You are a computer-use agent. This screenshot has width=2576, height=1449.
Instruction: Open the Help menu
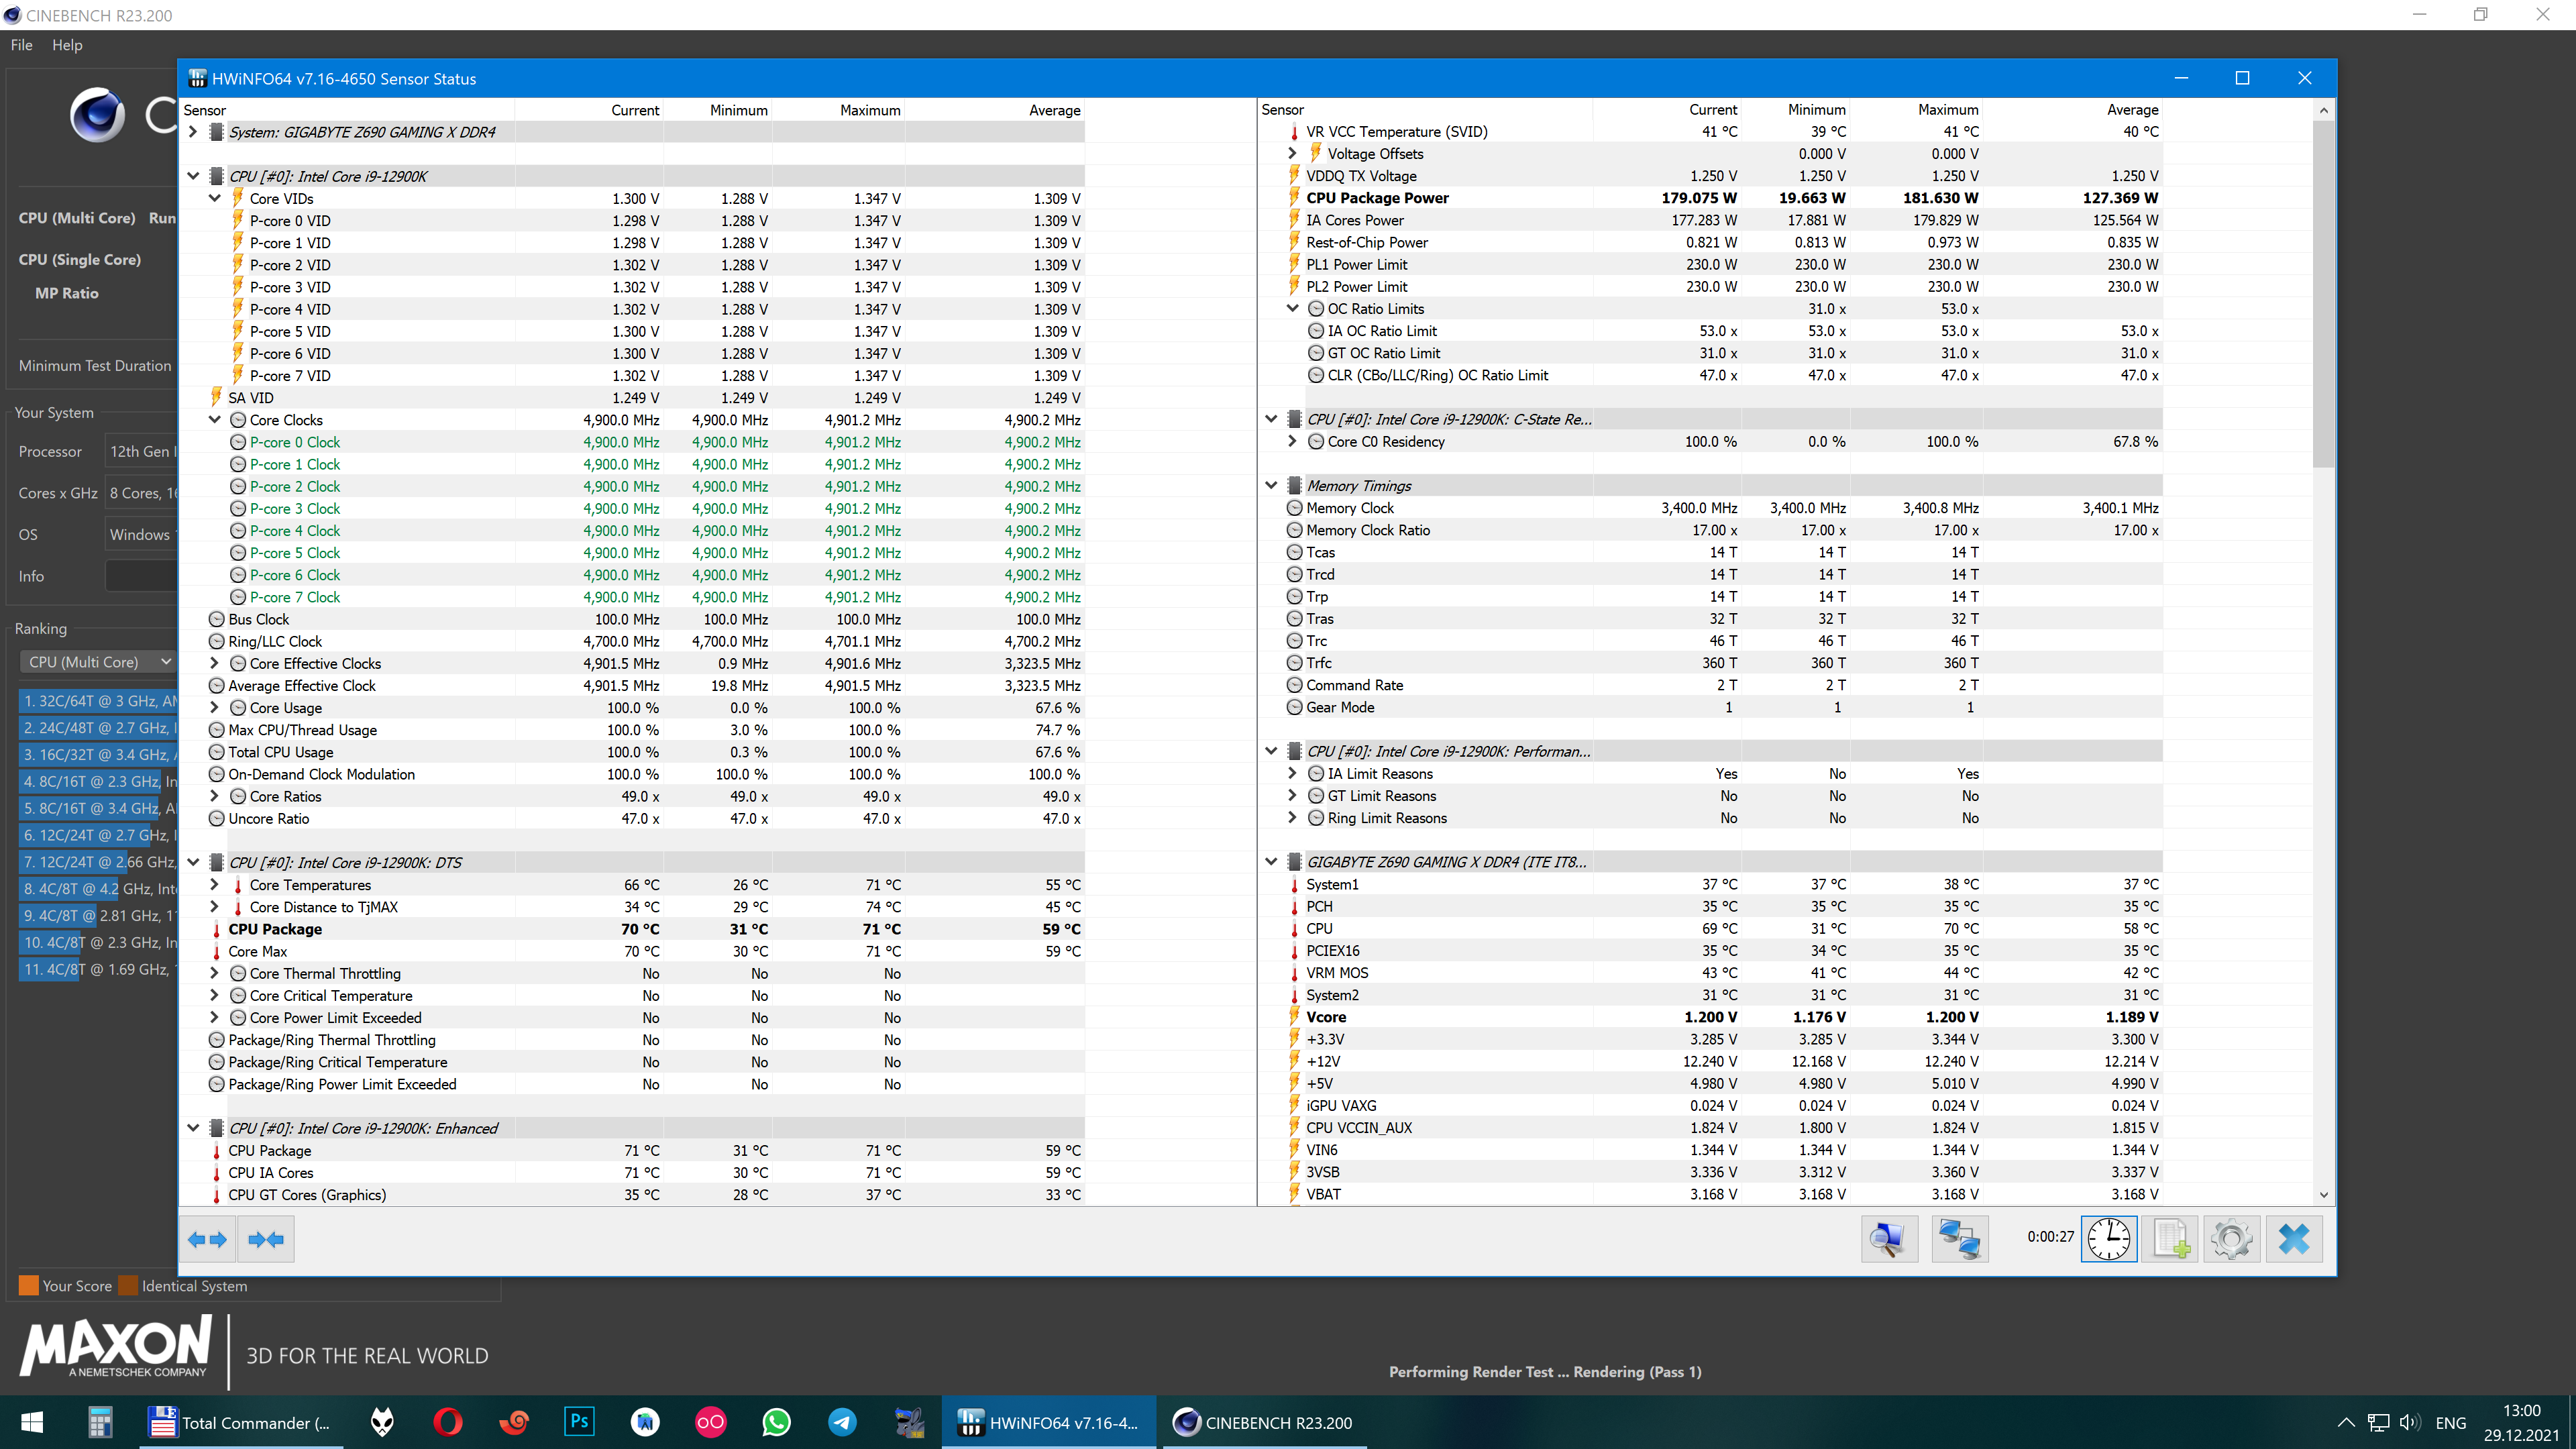(67, 45)
